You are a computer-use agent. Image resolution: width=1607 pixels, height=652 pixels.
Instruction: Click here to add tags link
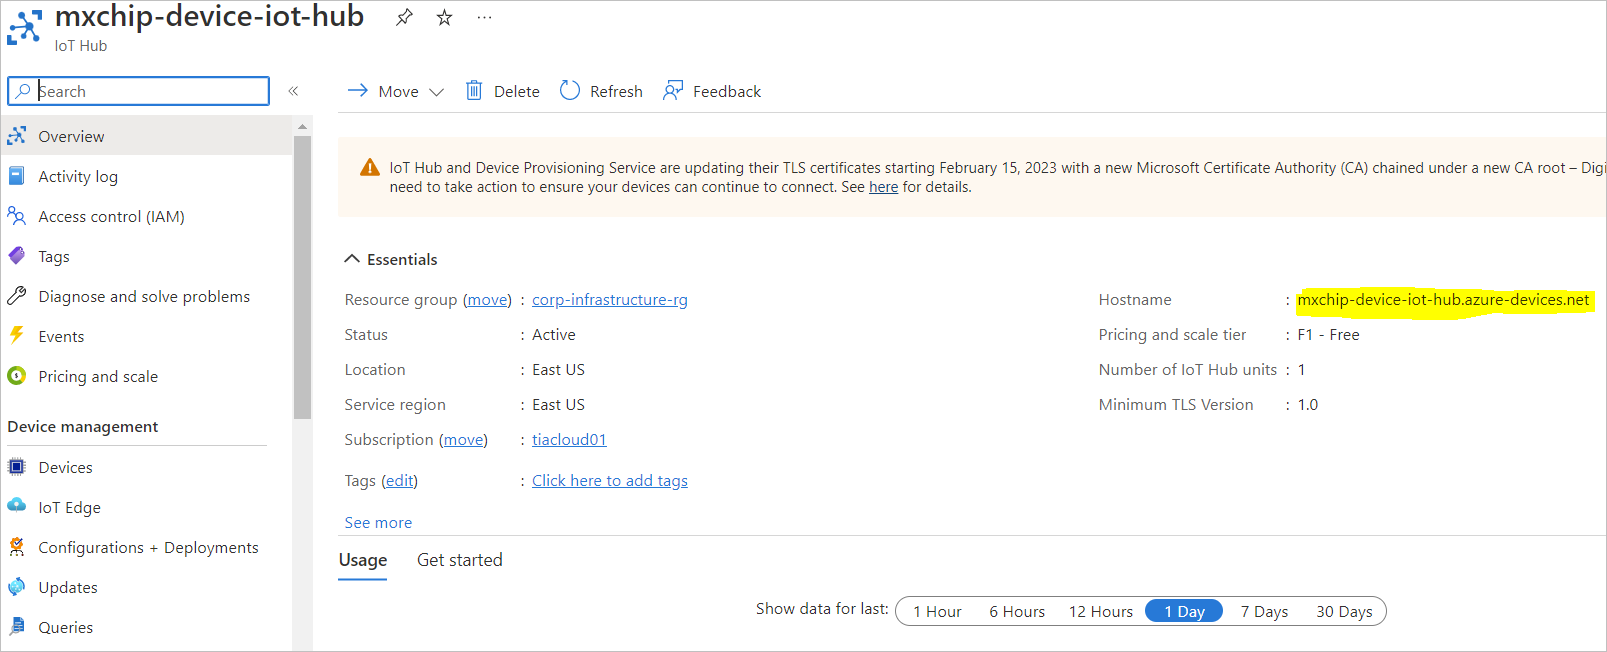[x=610, y=481]
